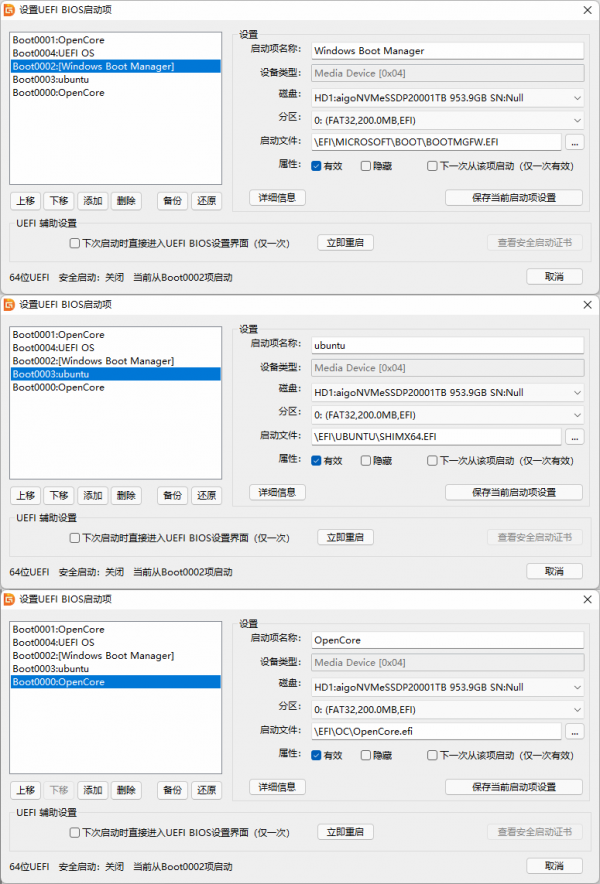Click the 启动项名称 field containing ubuntu
600x884 pixels.
point(448,345)
